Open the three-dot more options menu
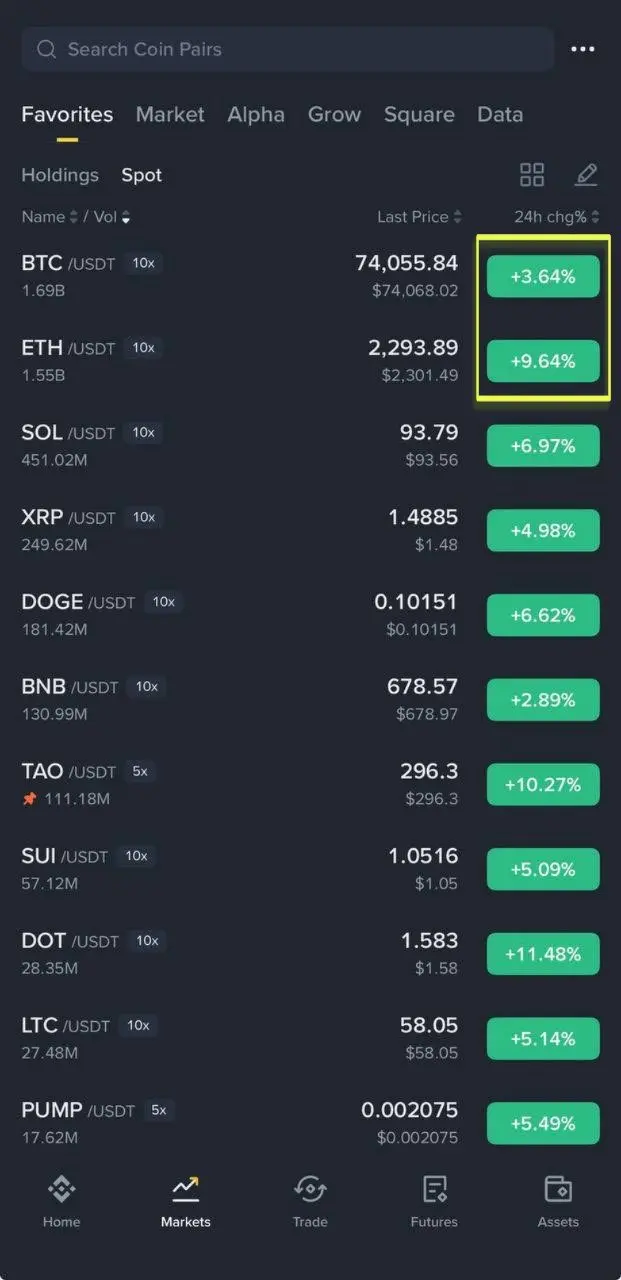Screen dimensions: 621x1280 (x=583, y=49)
